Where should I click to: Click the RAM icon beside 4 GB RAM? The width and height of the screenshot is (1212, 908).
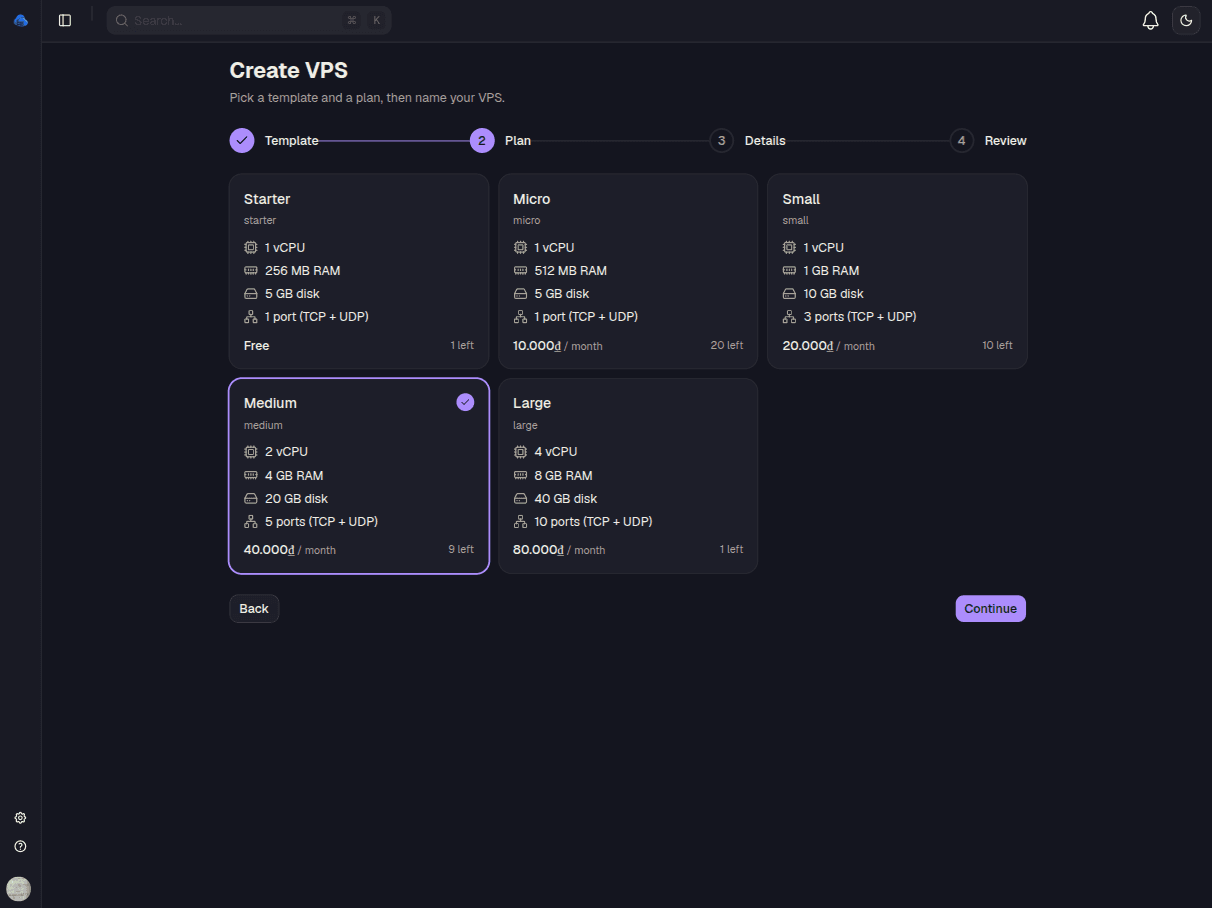251,475
